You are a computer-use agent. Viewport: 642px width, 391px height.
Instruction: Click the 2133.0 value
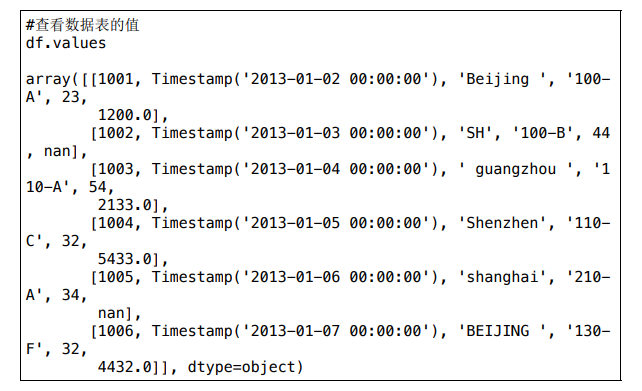[125, 205]
